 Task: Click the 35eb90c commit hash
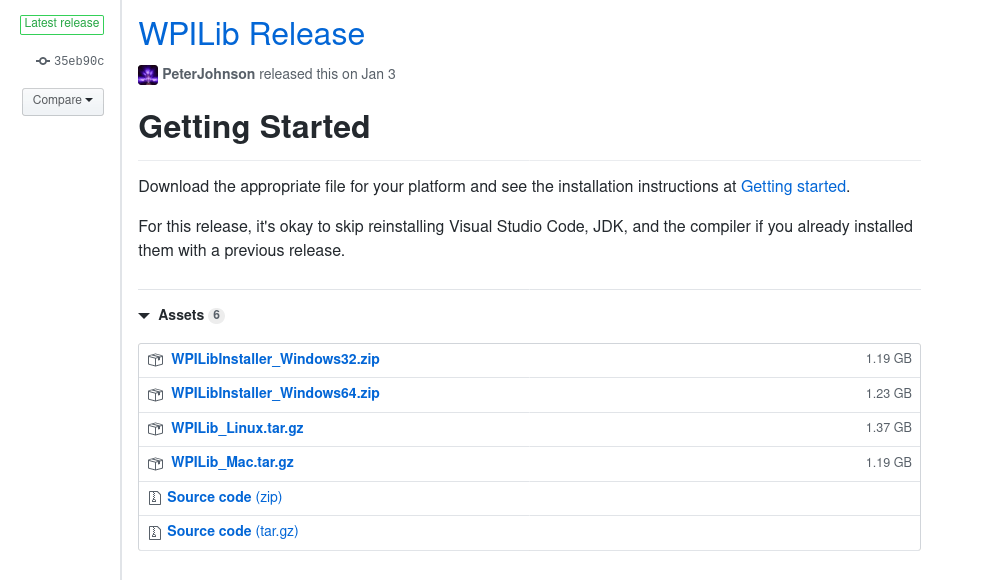click(x=77, y=61)
